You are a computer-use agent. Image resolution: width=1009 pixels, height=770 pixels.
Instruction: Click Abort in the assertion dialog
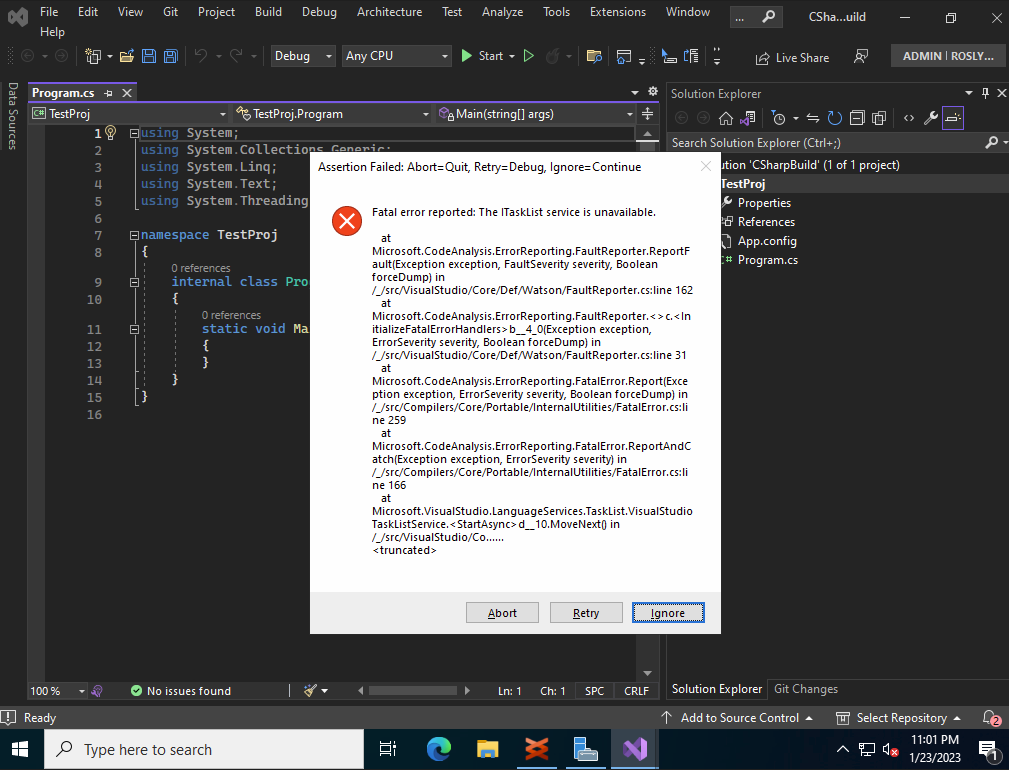point(502,613)
